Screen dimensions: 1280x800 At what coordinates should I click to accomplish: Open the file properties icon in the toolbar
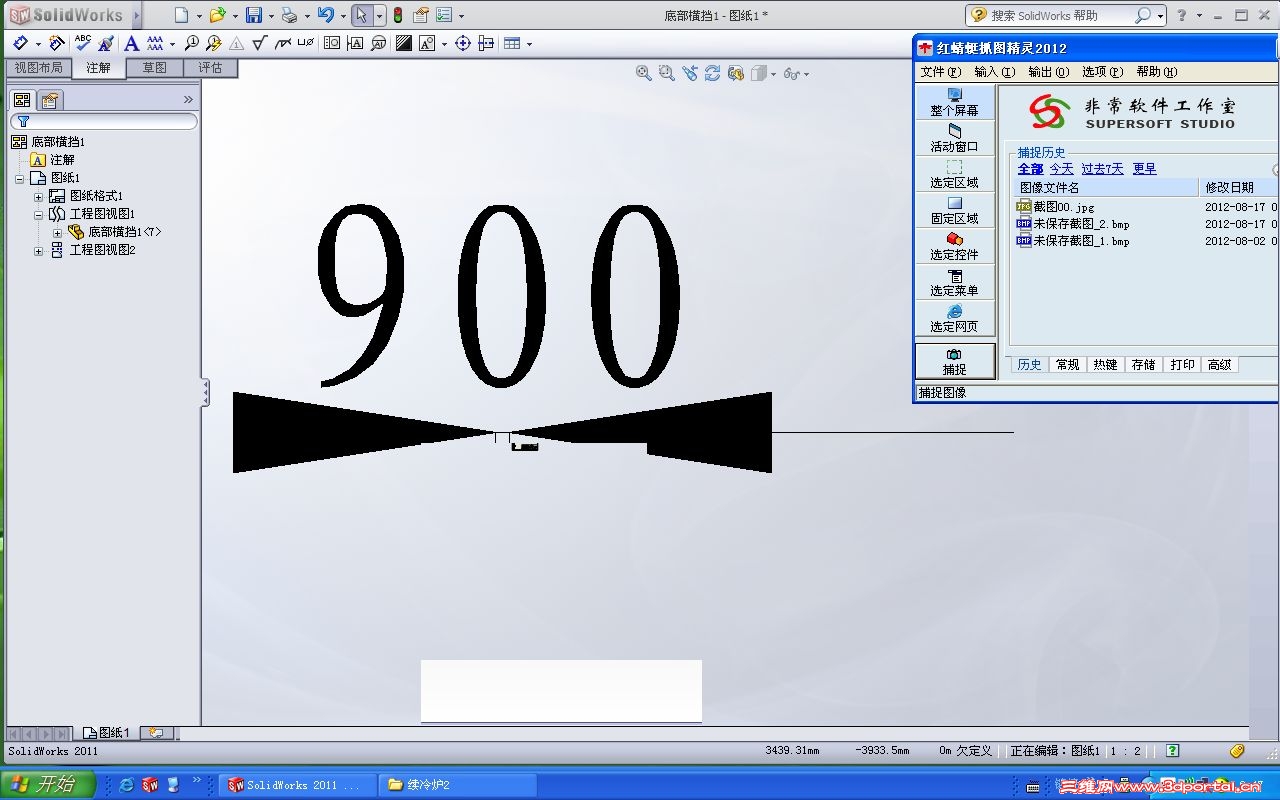coord(421,15)
